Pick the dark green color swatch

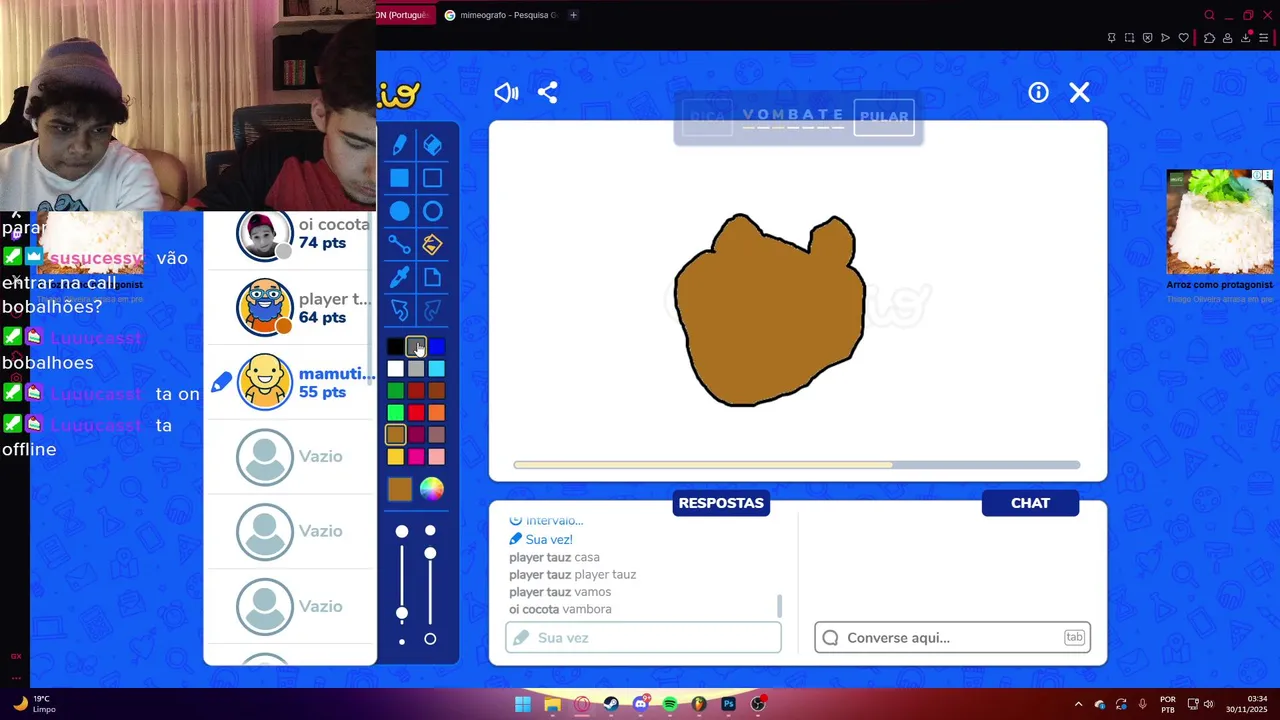tap(395, 391)
